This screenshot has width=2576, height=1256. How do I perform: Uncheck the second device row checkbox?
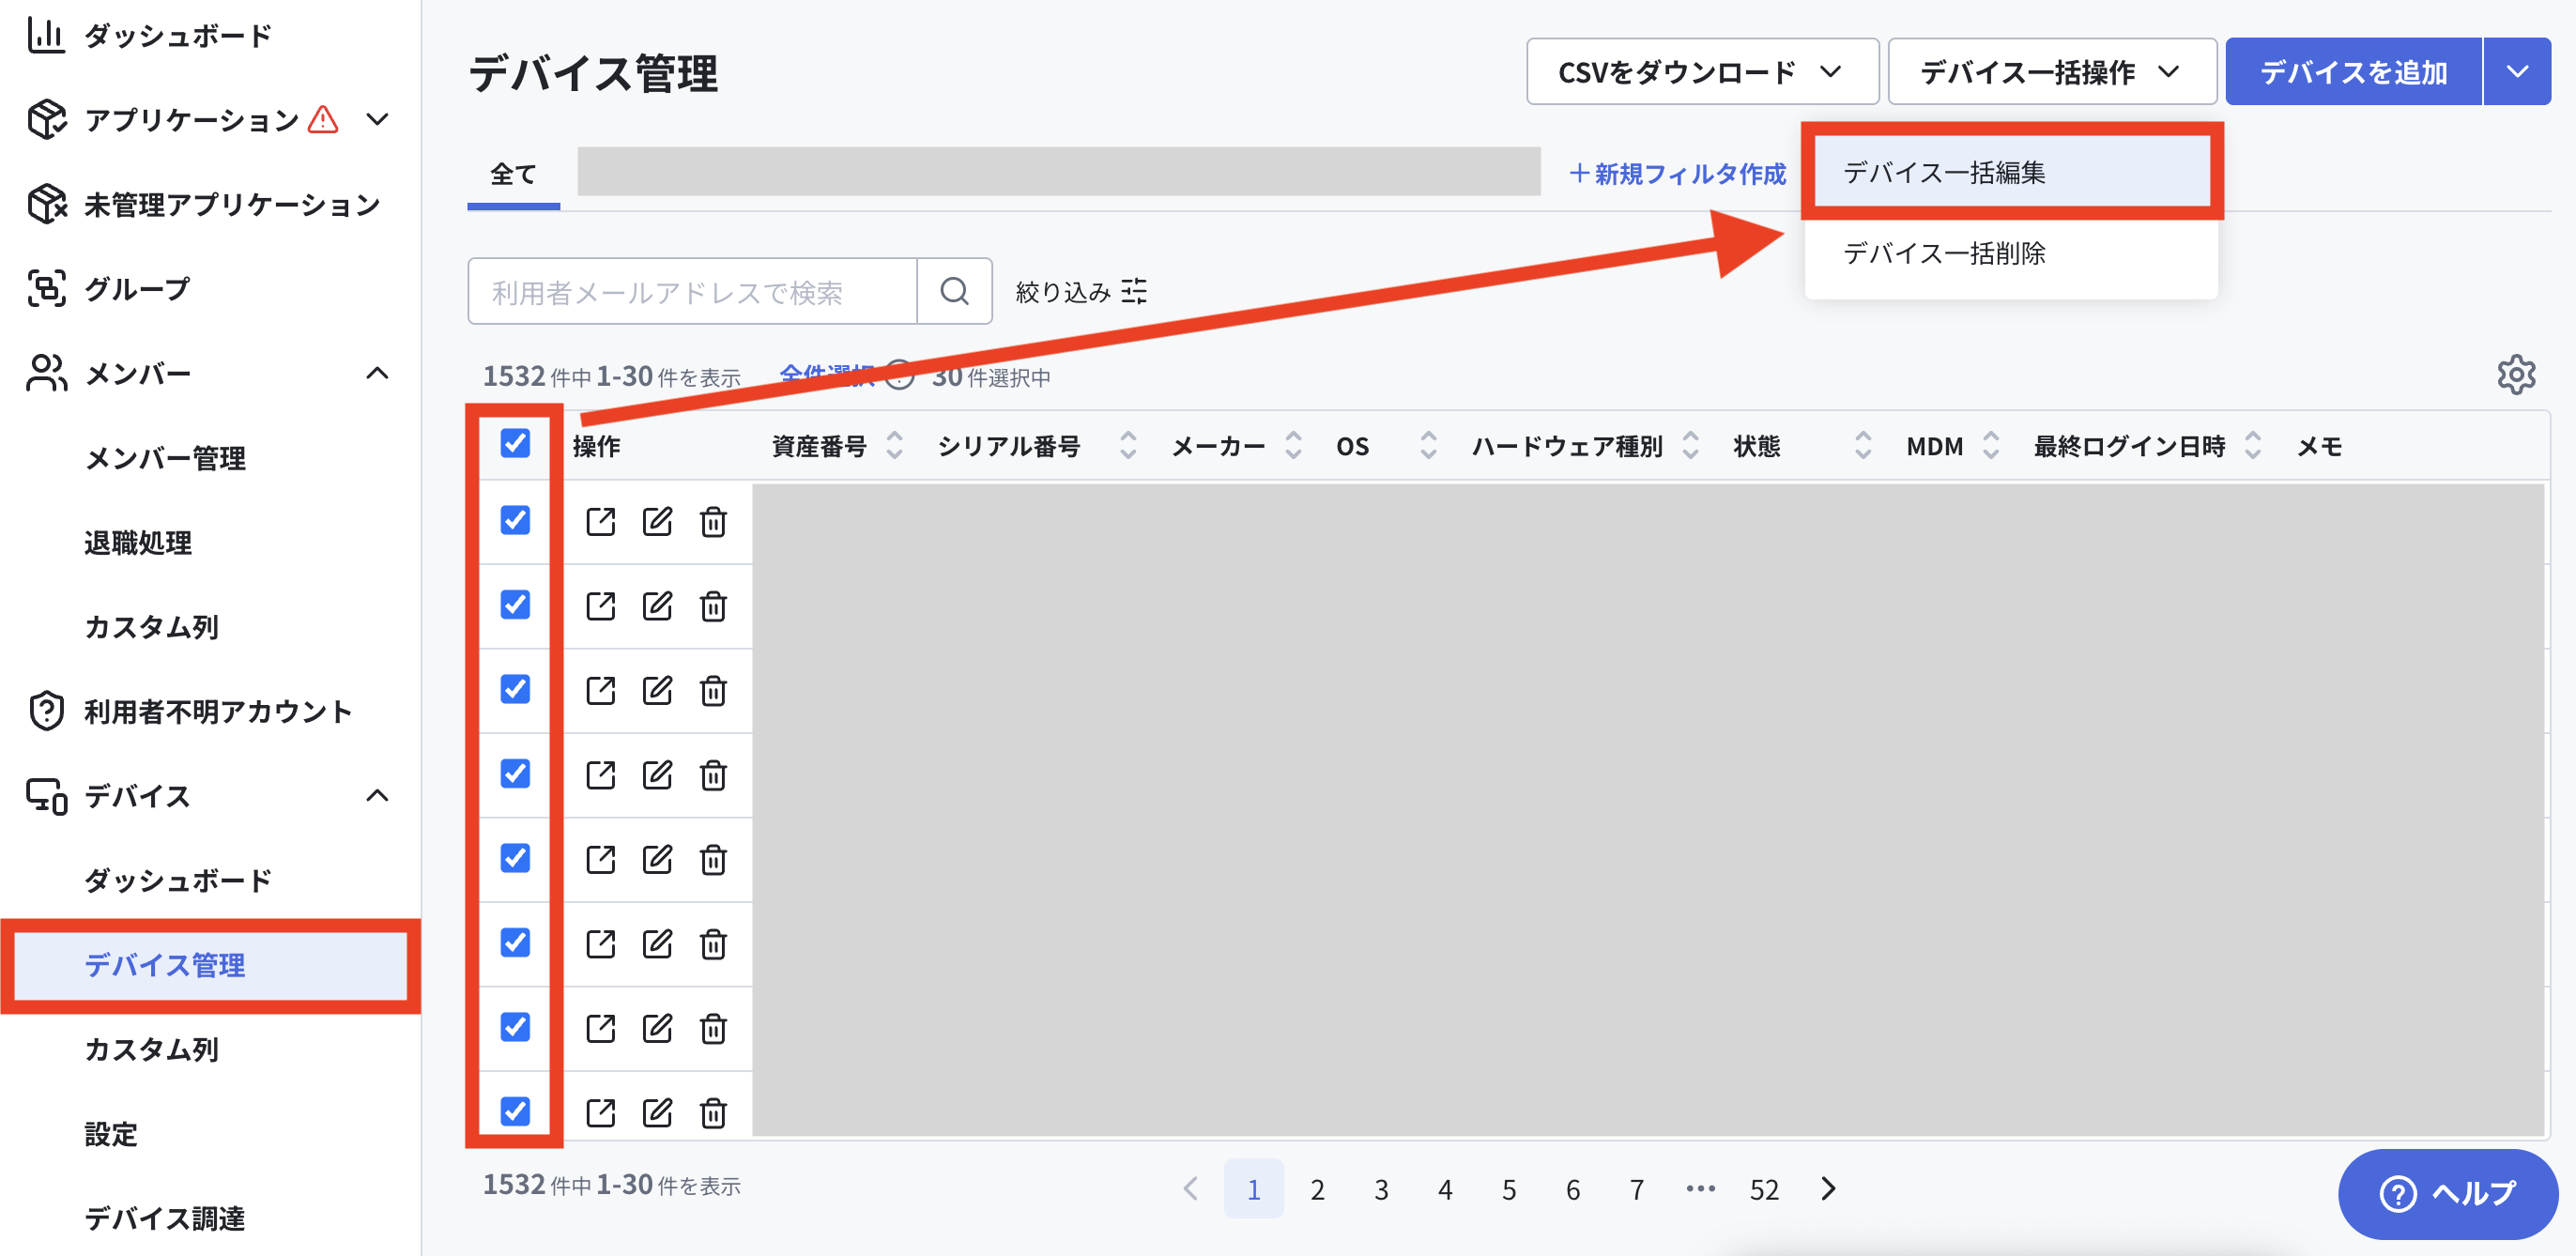pos(515,604)
